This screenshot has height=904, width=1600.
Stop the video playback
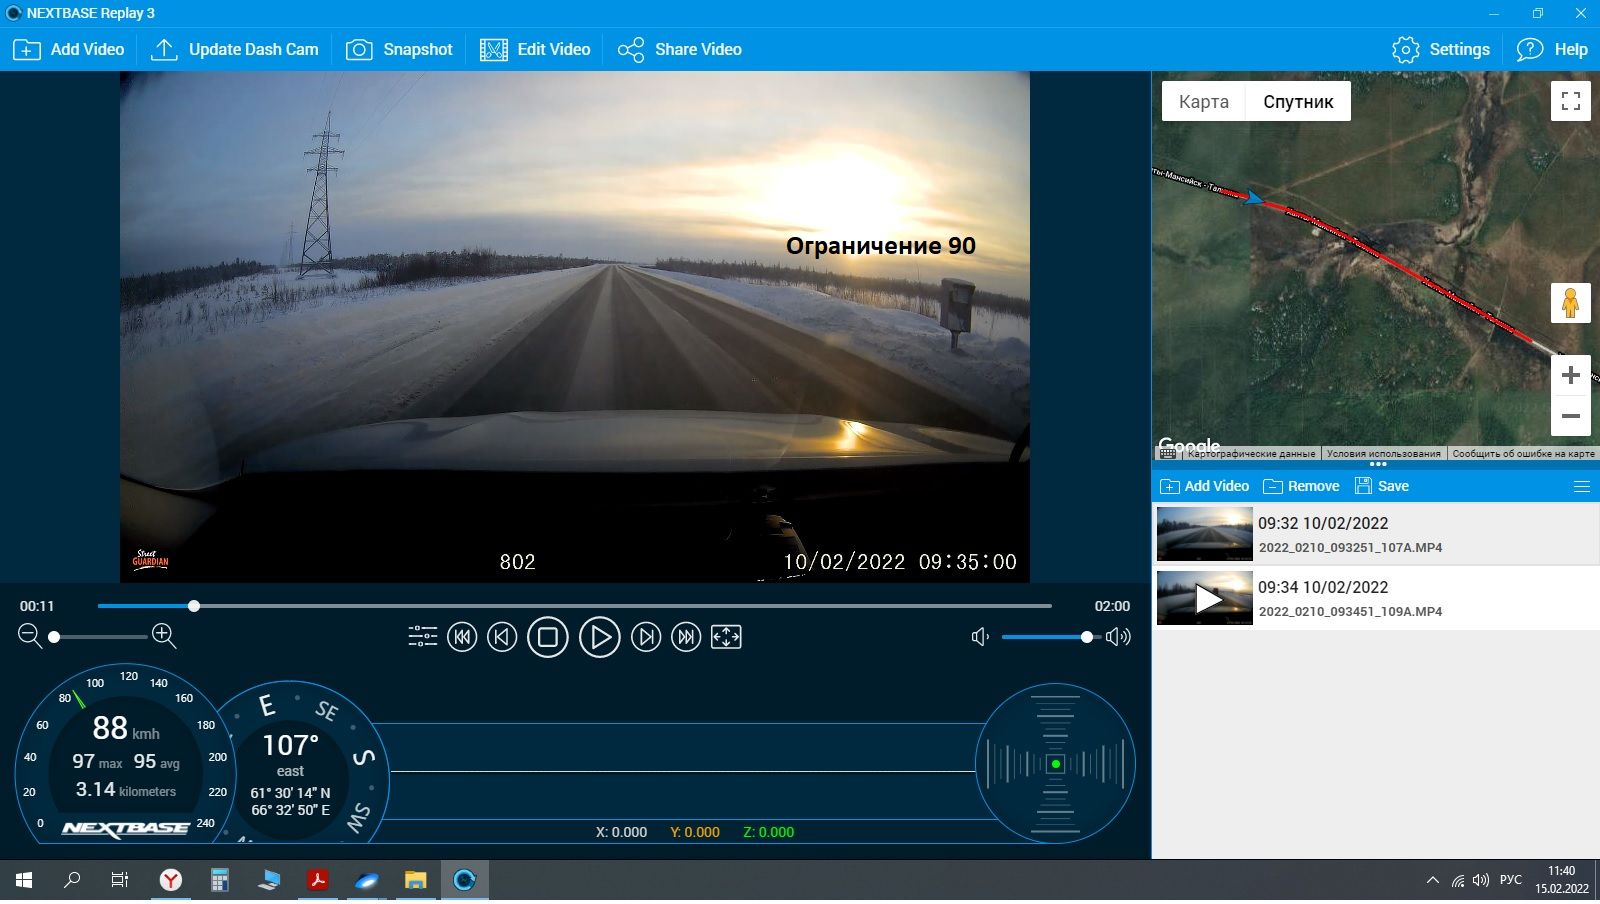[547, 637]
